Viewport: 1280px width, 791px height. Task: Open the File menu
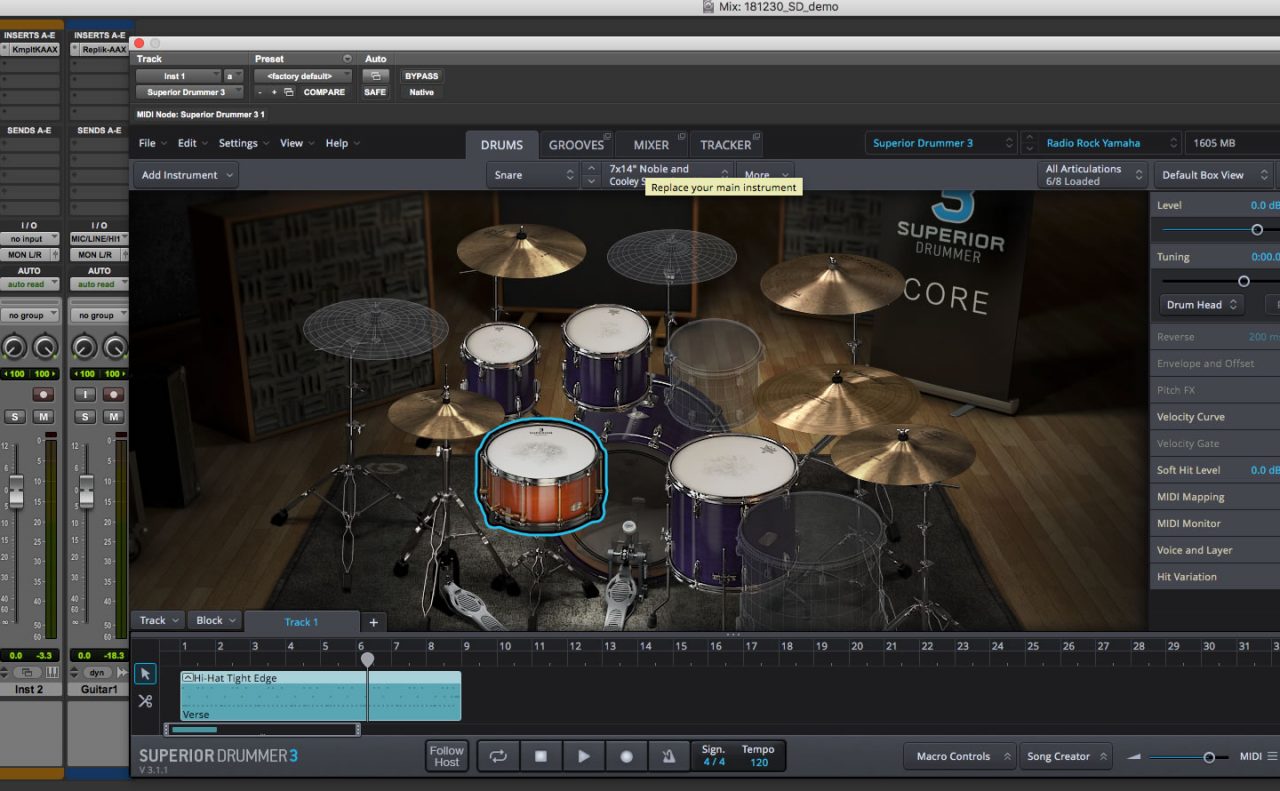pyautogui.click(x=152, y=143)
